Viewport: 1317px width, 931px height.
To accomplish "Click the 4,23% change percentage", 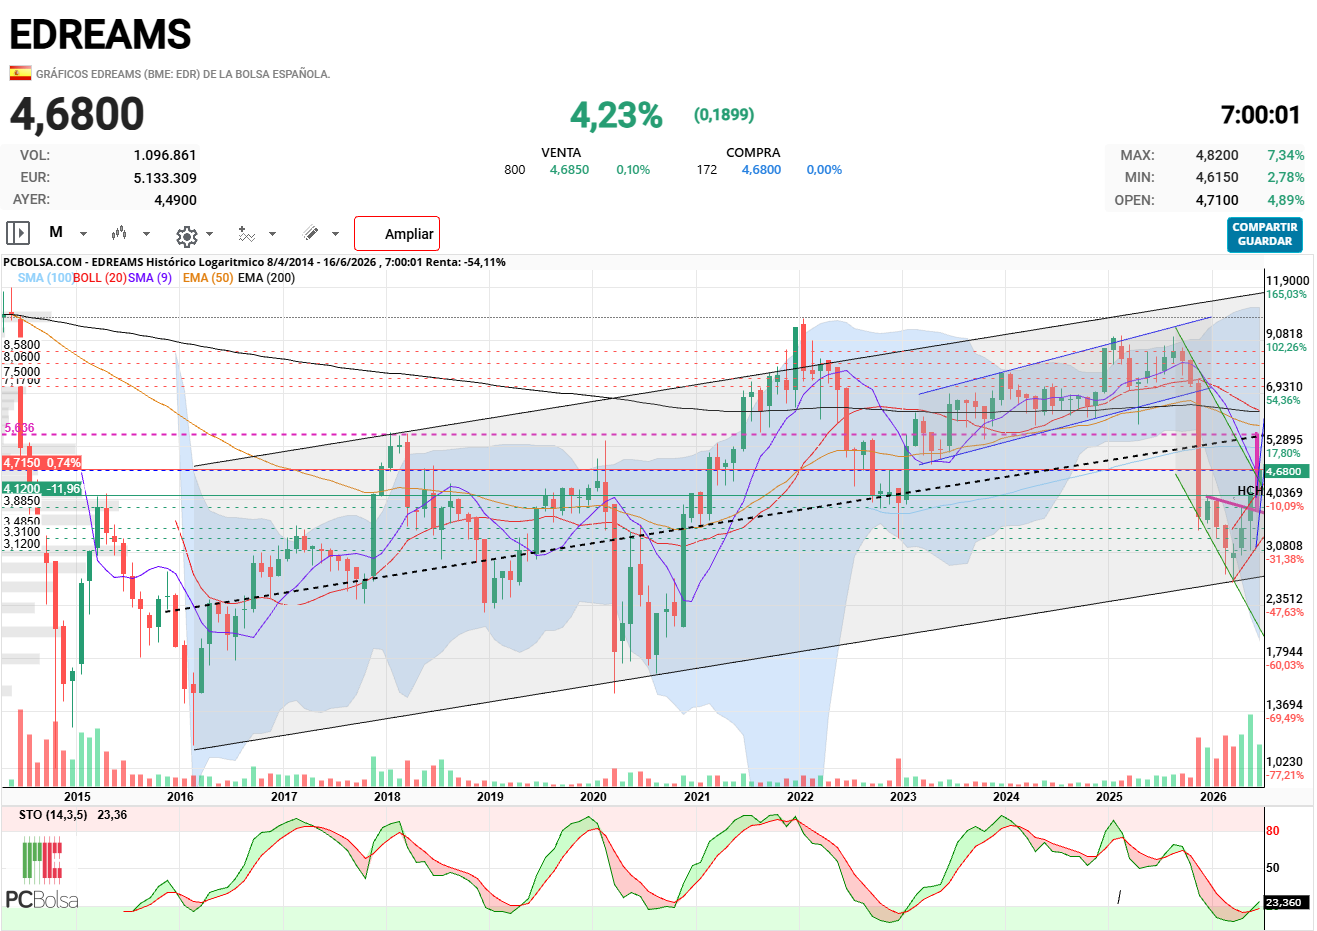I will (616, 115).
